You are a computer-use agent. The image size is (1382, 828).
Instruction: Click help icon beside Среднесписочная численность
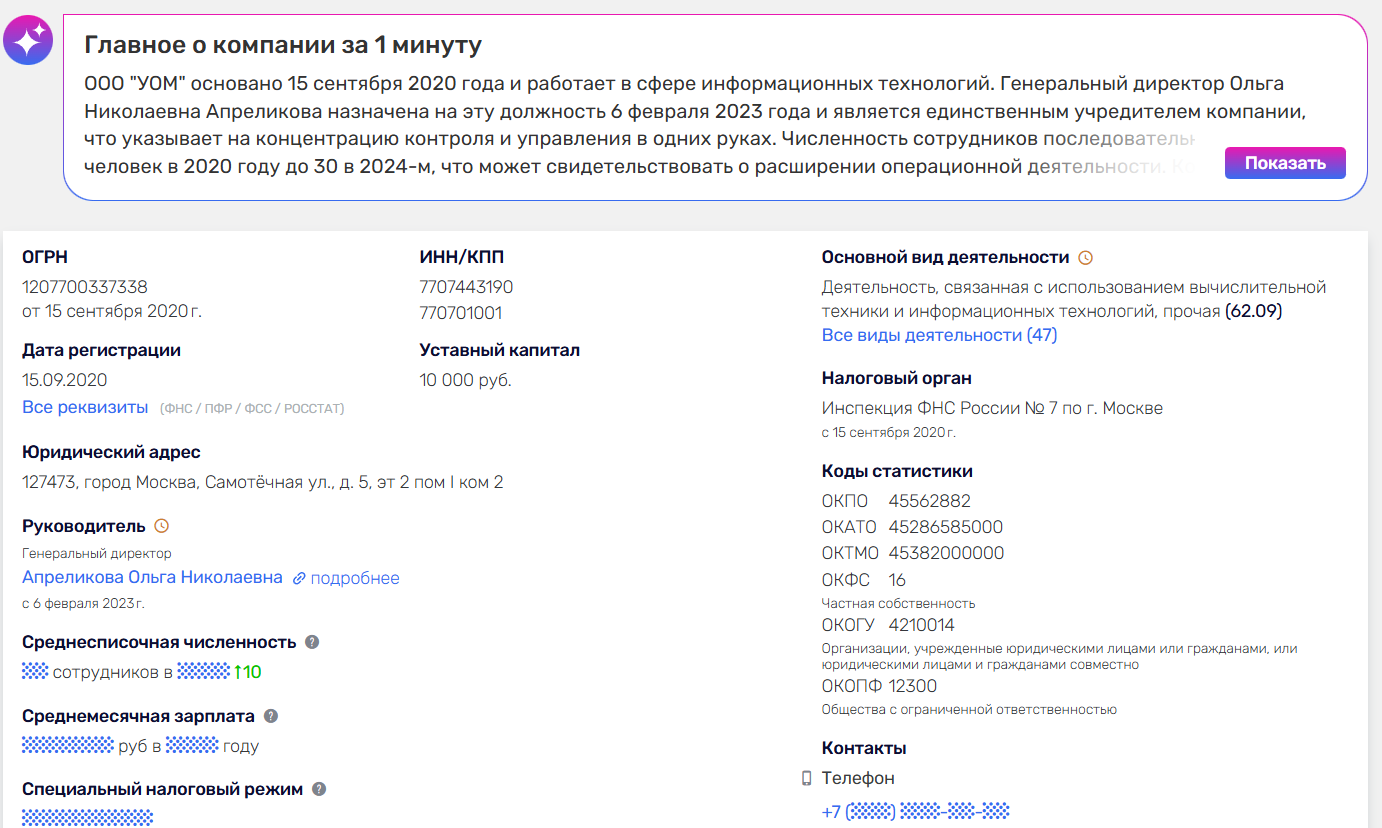pyautogui.click(x=310, y=643)
